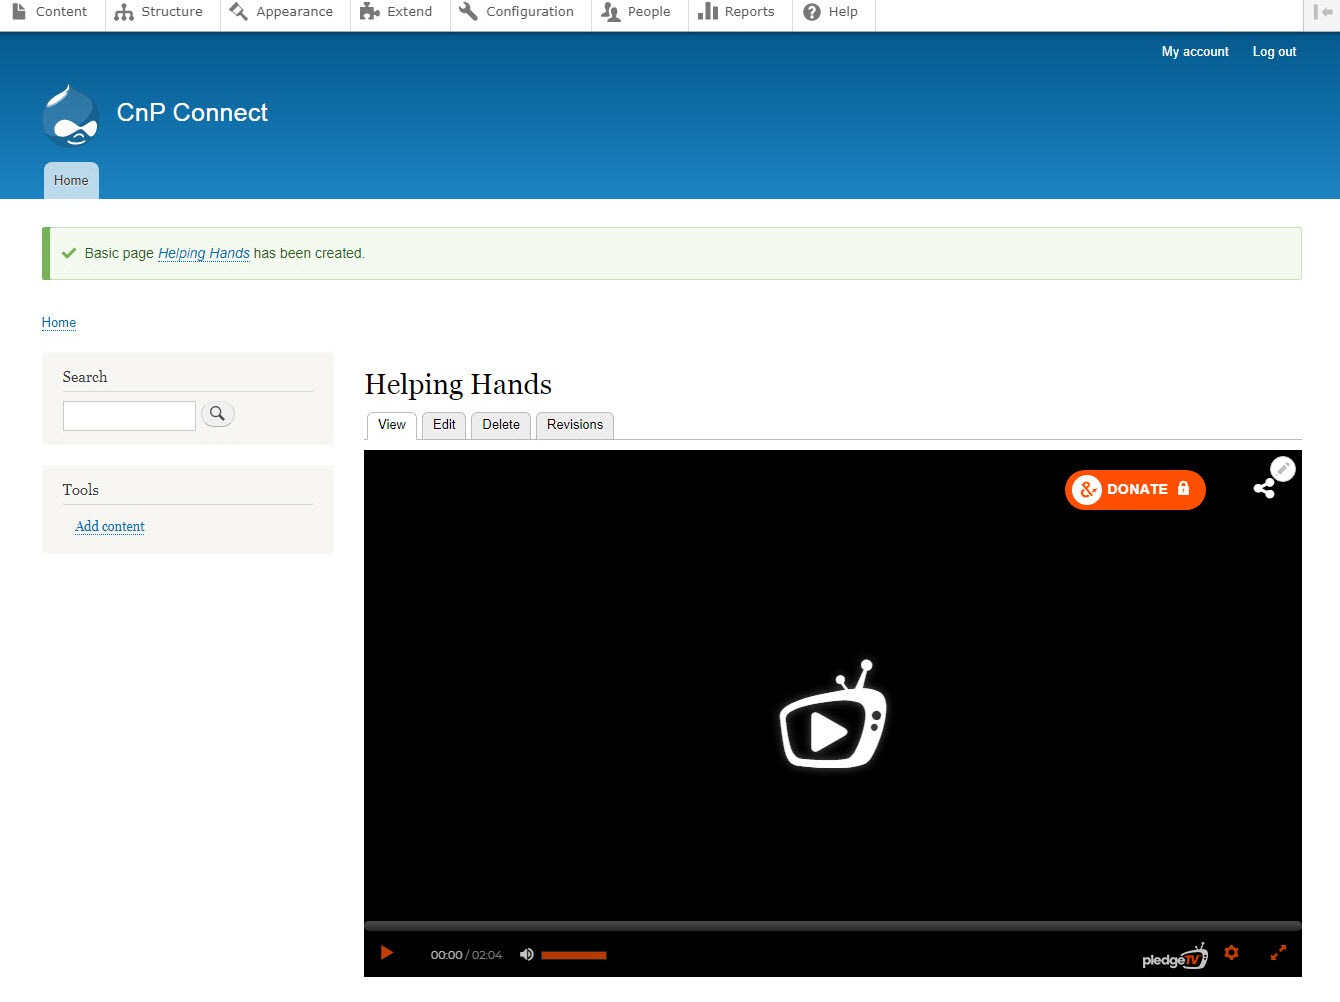
Task: Select the Home navigation tab
Action: [x=71, y=181]
